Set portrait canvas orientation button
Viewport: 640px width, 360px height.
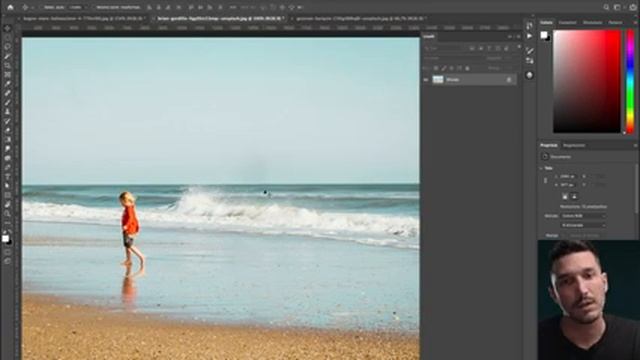point(565,197)
